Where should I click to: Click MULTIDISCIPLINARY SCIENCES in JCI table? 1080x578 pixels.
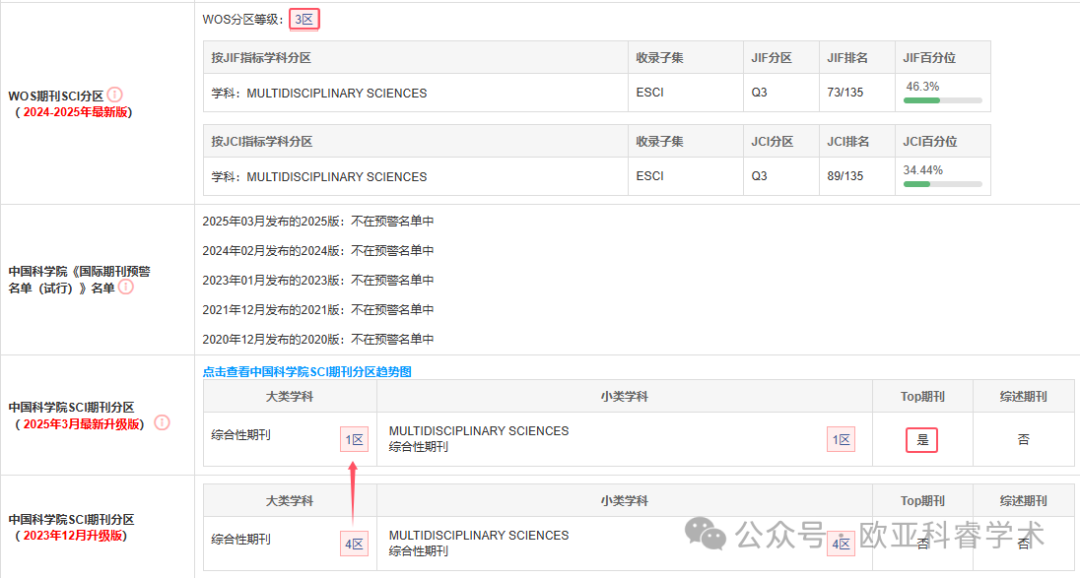pyautogui.click(x=337, y=177)
